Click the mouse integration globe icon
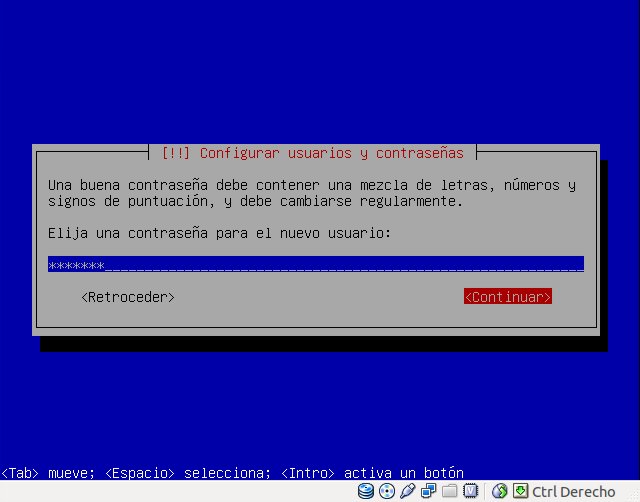This screenshot has height=502, width=640. 499,491
